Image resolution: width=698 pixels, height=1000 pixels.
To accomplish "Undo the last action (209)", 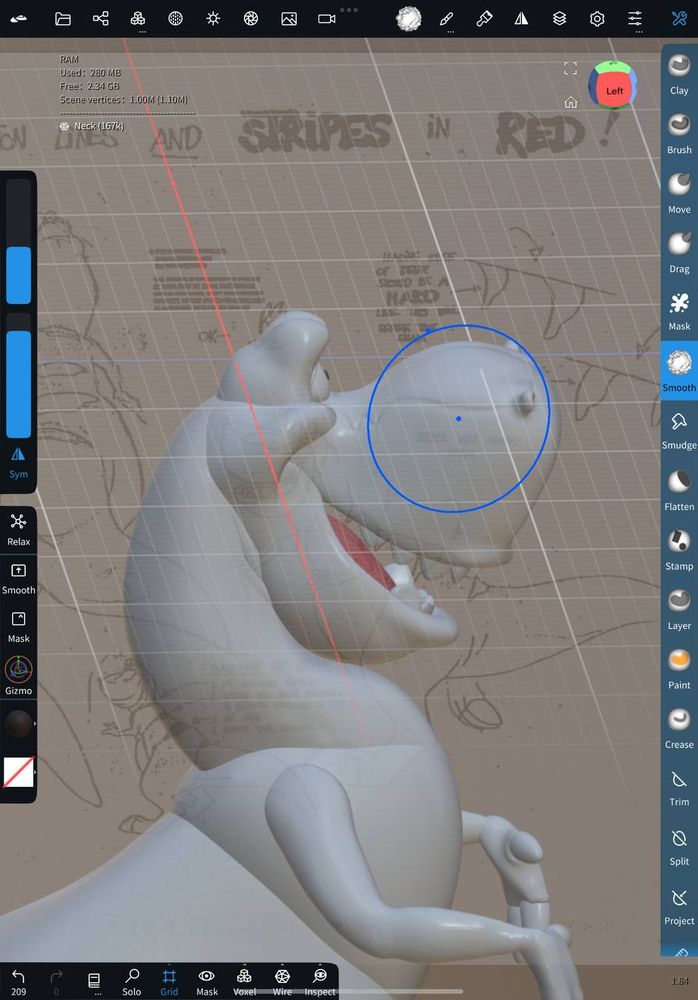I will tap(19, 982).
